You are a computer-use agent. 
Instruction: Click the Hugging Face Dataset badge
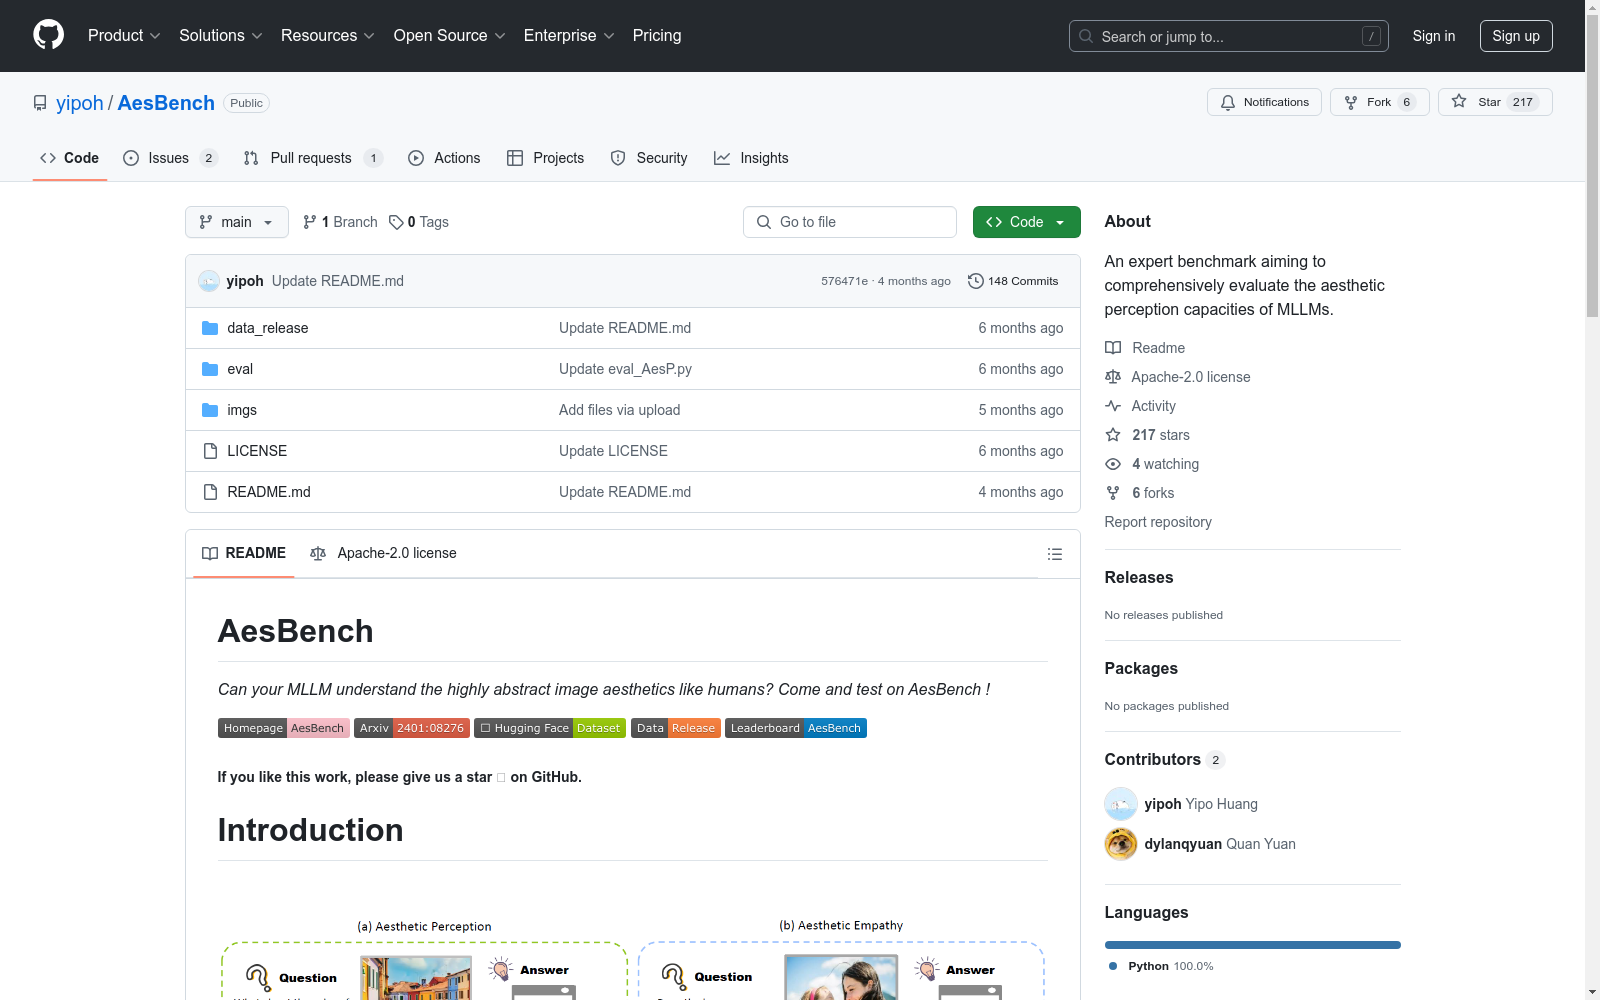click(x=550, y=728)
